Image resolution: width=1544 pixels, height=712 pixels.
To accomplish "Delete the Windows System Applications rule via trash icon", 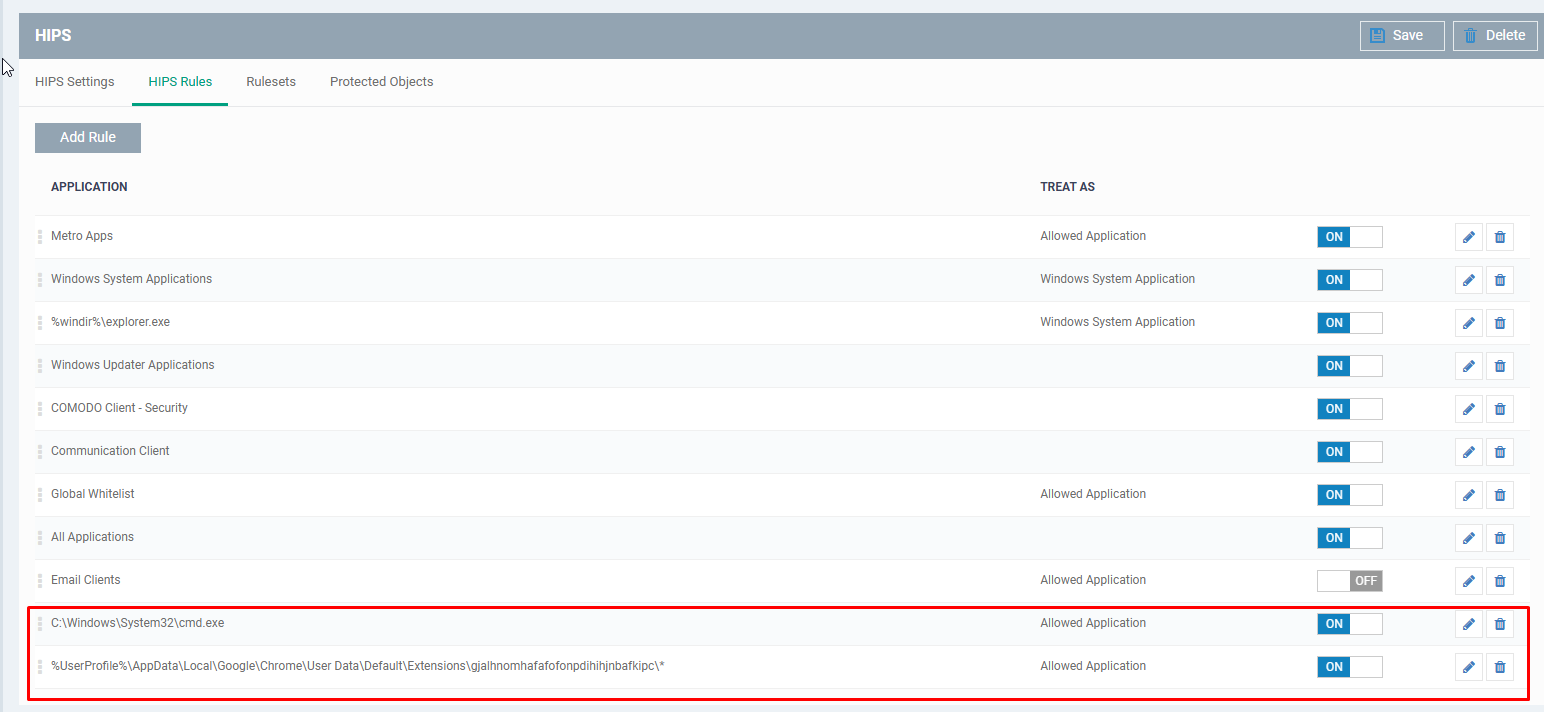I will [1499, 280].
